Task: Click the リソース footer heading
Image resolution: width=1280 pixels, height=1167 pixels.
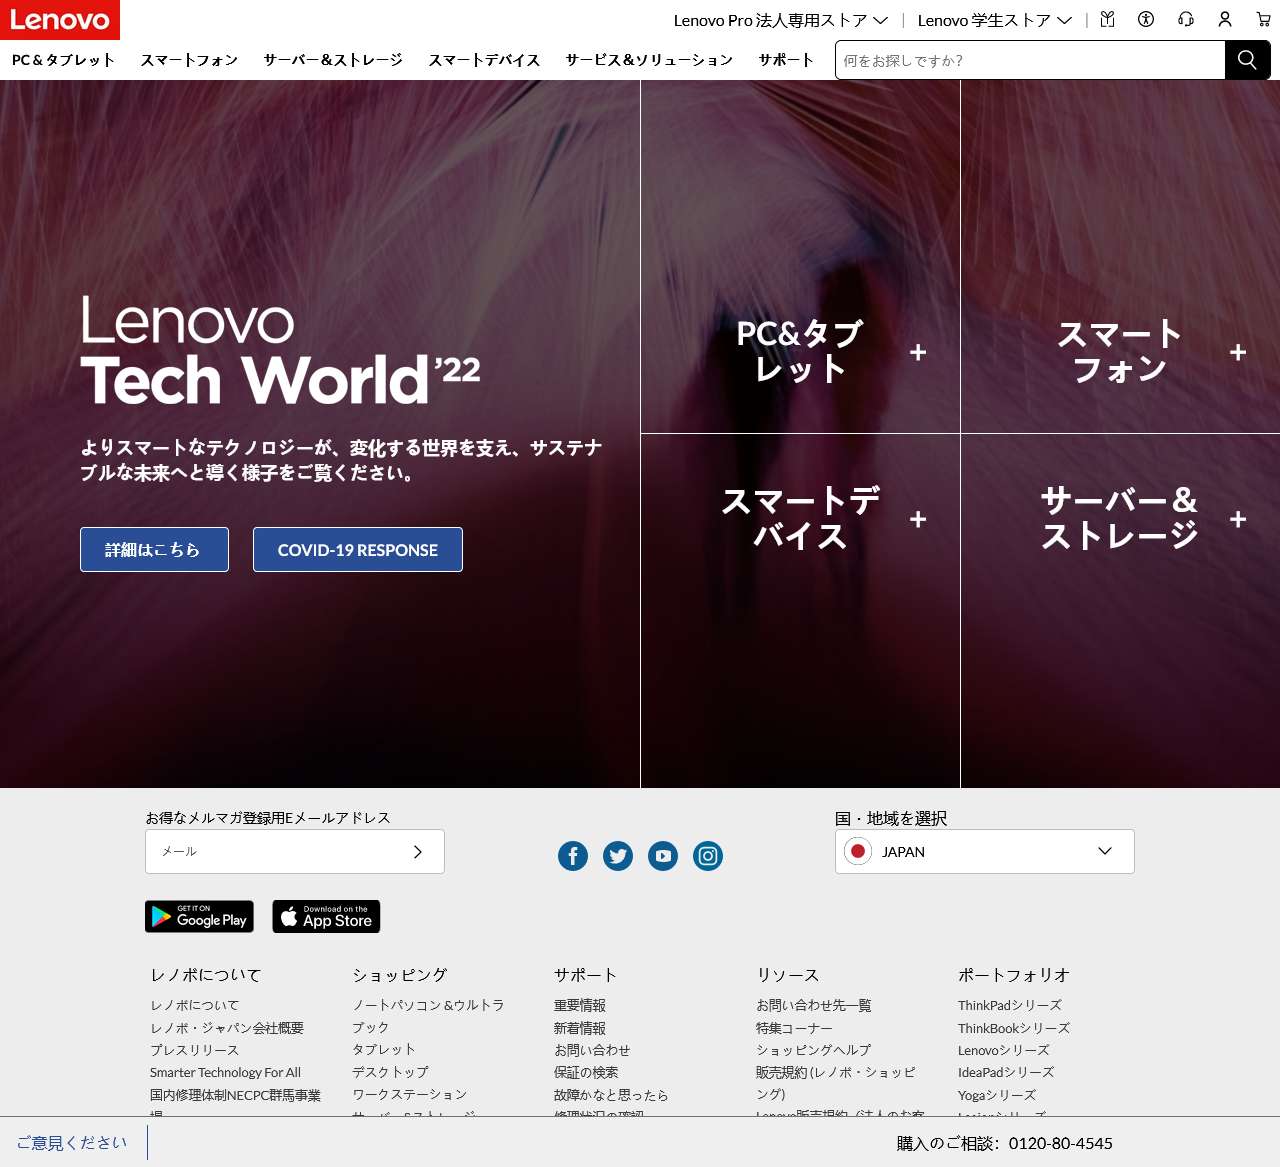Action: pos(788,975)
